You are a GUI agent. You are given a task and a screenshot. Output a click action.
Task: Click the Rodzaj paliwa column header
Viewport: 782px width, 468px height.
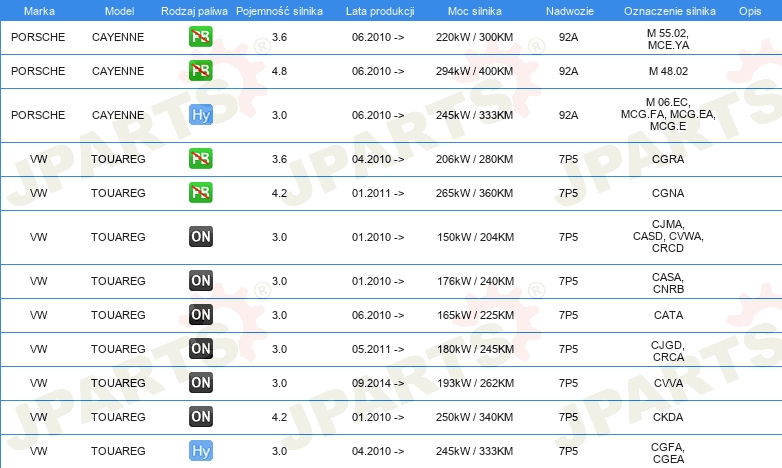pos(194,11)
